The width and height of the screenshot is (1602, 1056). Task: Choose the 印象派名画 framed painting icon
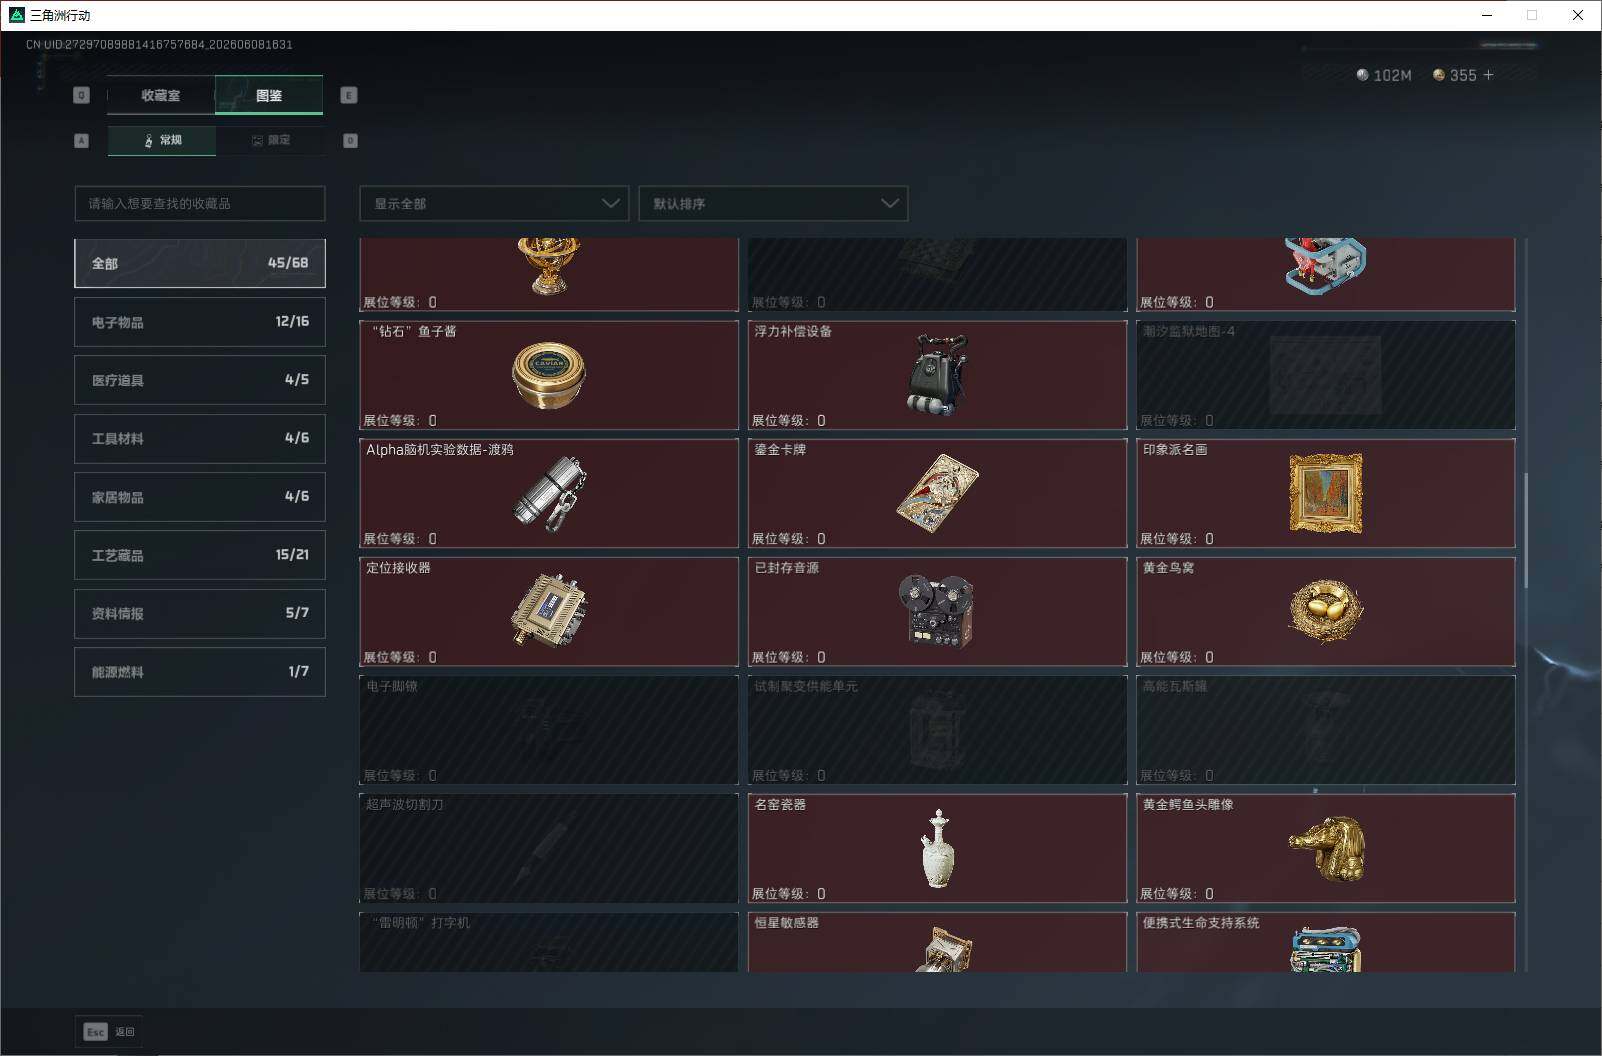click(x=1326, y=493)
